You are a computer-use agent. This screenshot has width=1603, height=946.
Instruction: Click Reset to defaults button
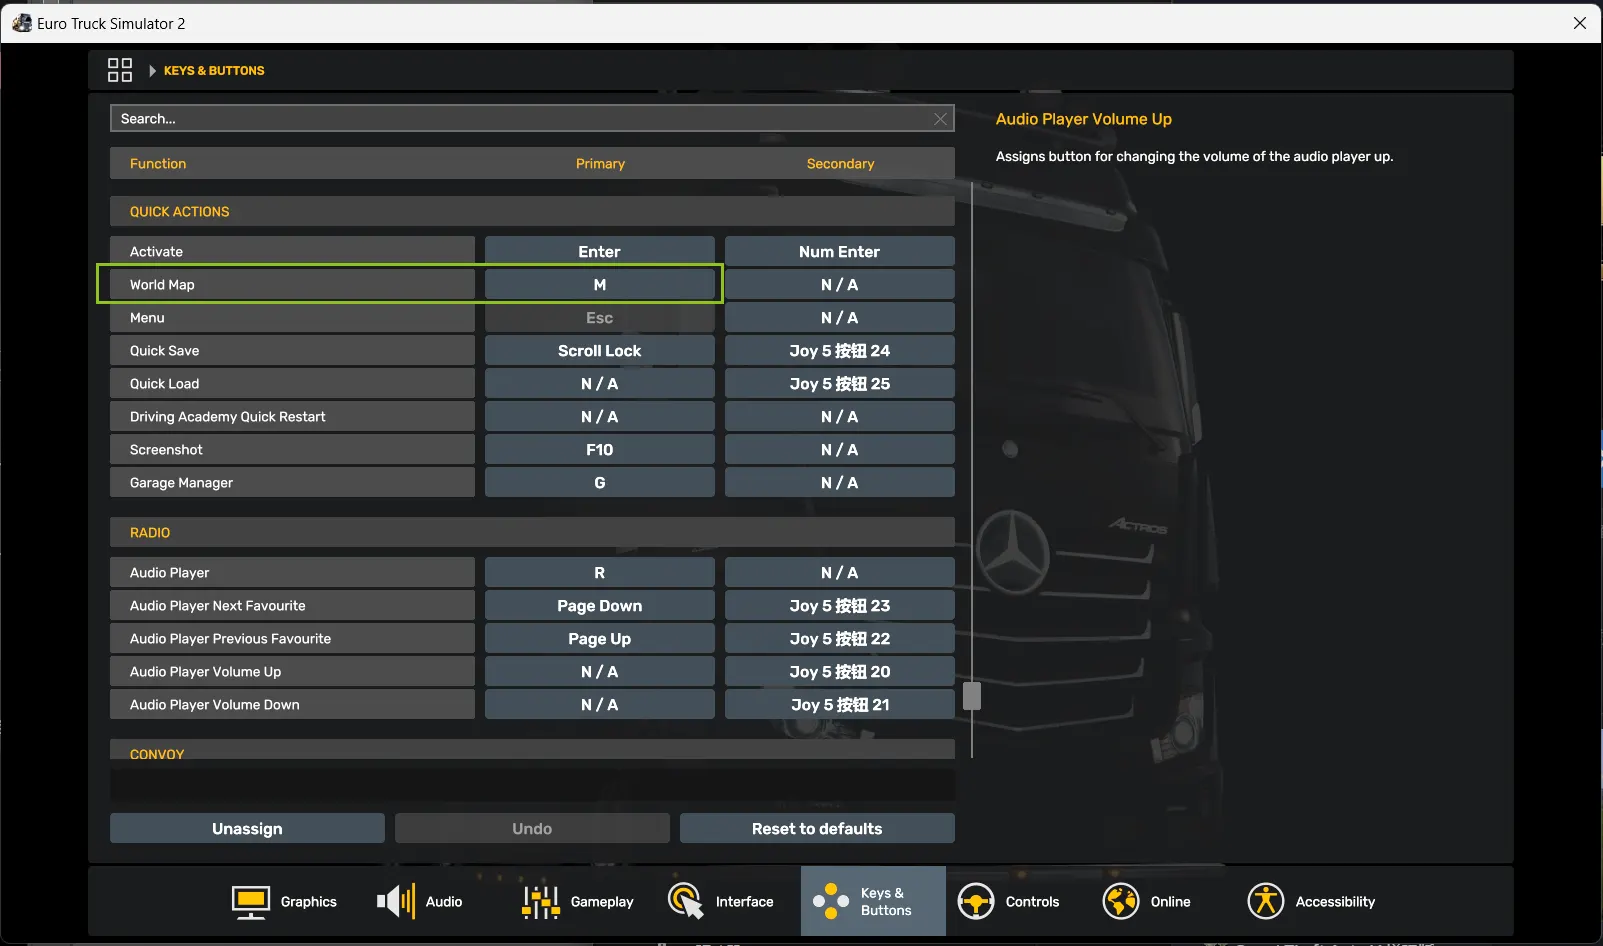[817, 828]
